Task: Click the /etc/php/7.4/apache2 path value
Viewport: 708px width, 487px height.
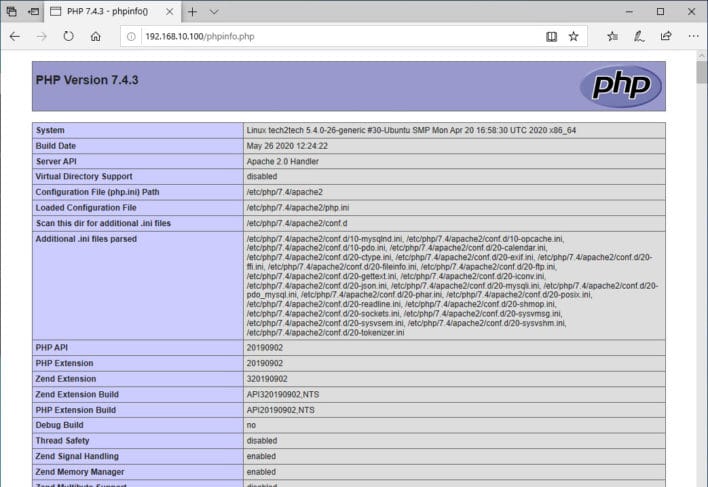Action: pyautogui.click(x=284, y=192)
